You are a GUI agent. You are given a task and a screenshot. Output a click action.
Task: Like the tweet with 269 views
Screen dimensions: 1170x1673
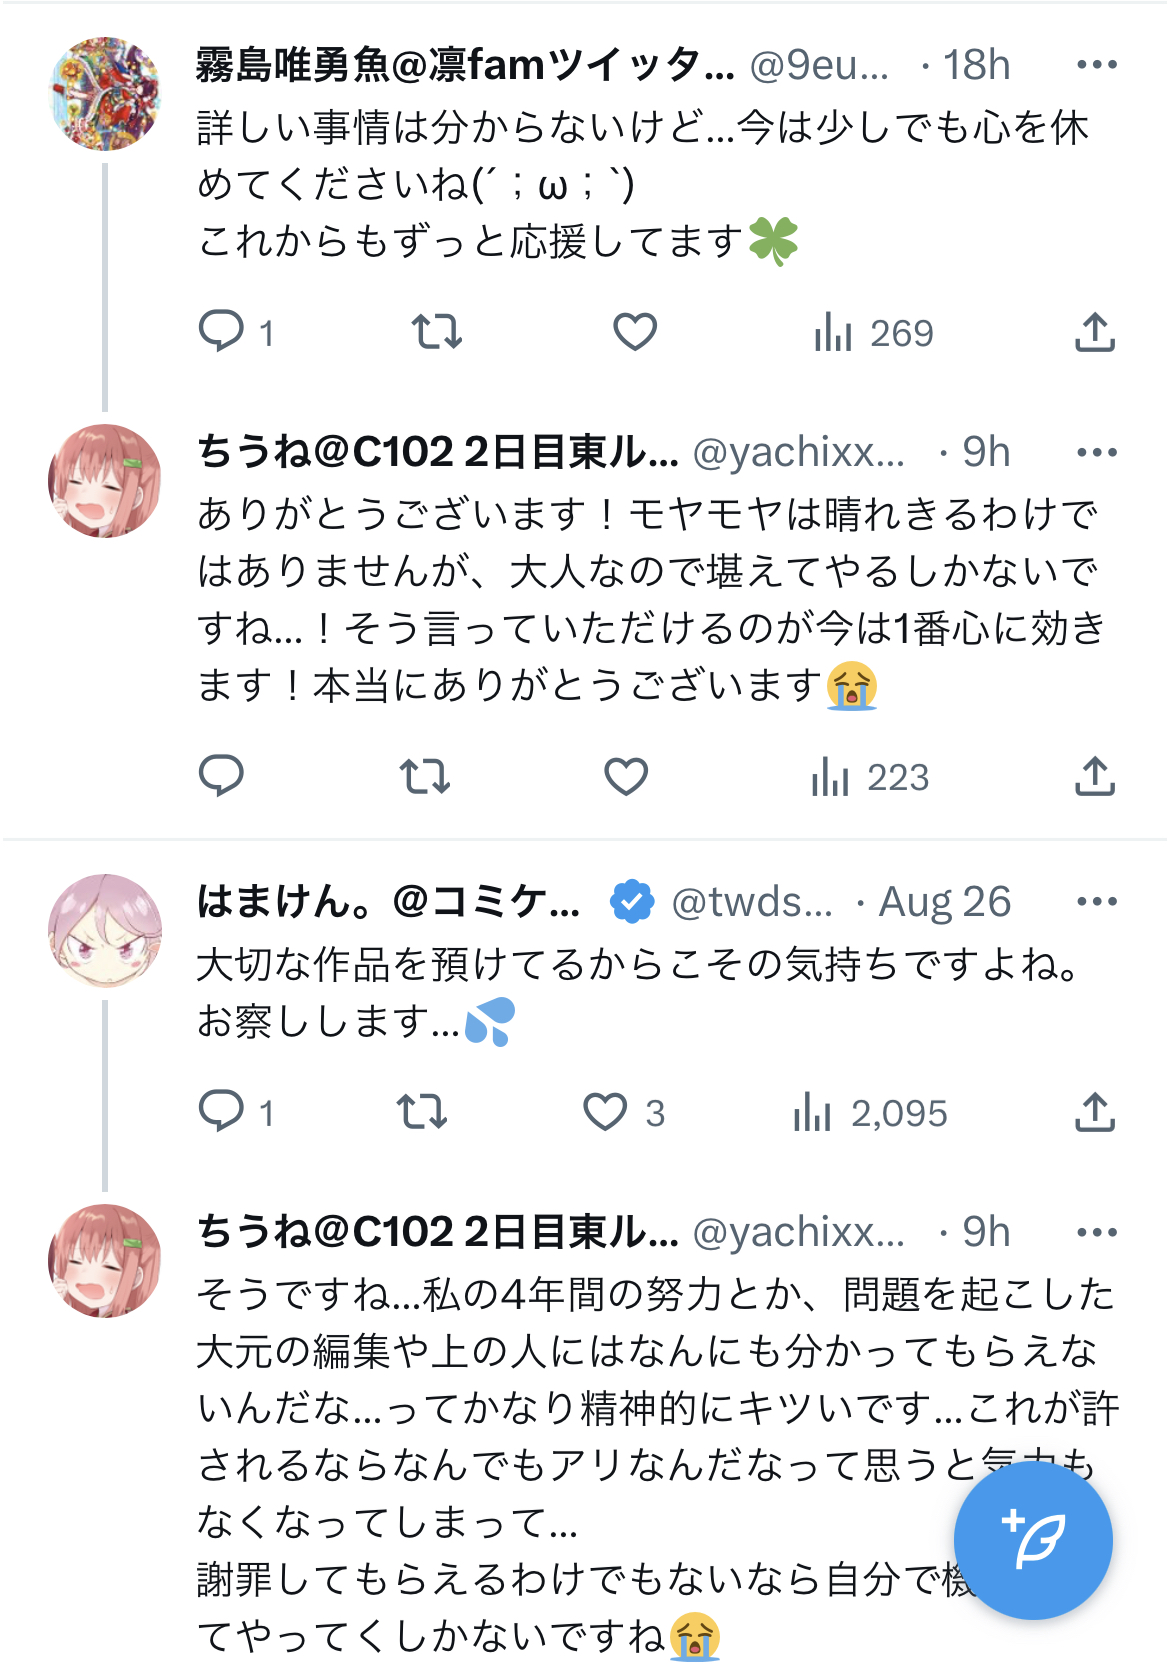[x=635, y=332]
